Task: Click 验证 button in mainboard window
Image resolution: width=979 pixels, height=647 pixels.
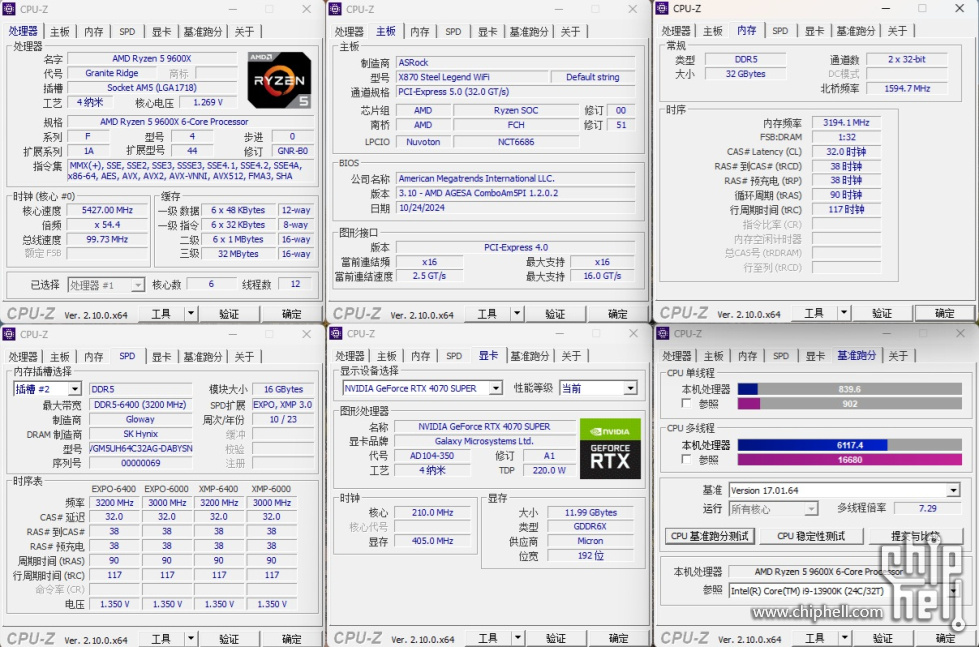Action: [x=555, y=314]
